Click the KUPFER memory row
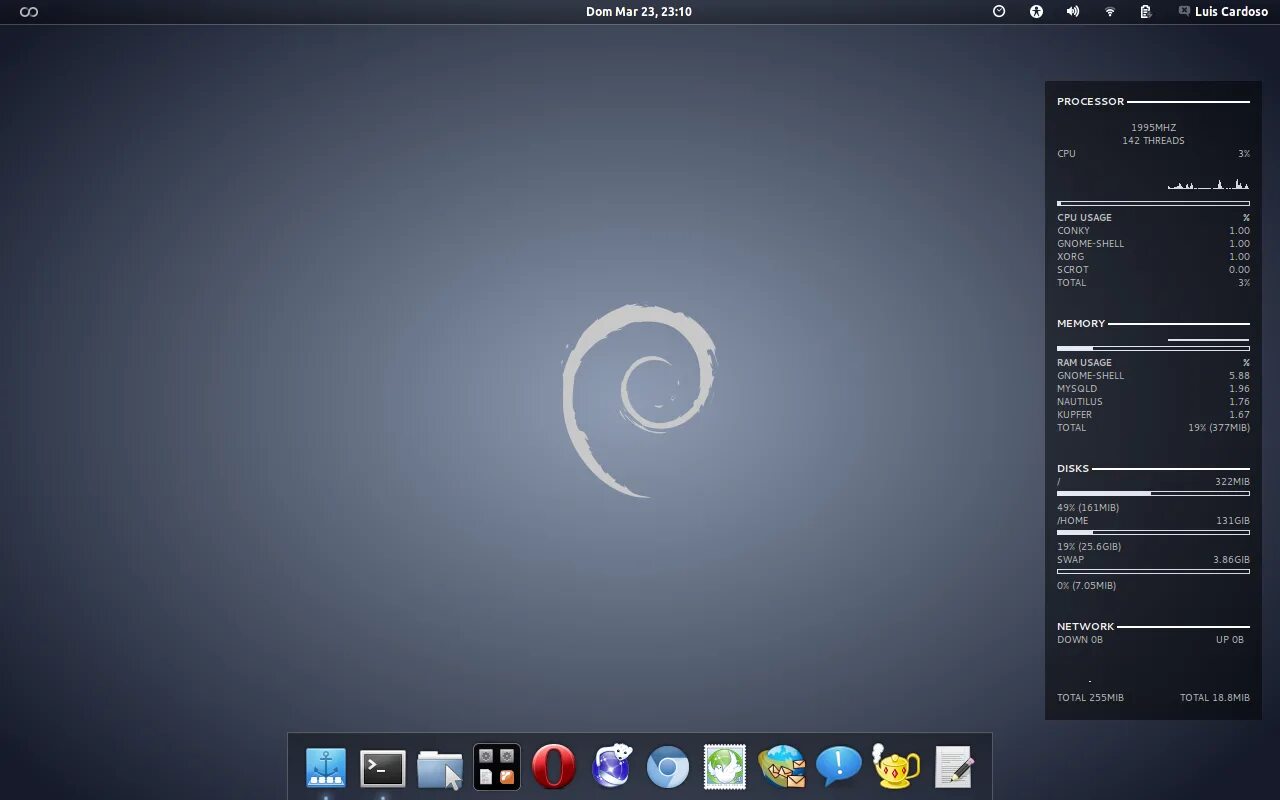Image resolution: width=1280 pixels, height=800 pixels. click(1153, 415)
